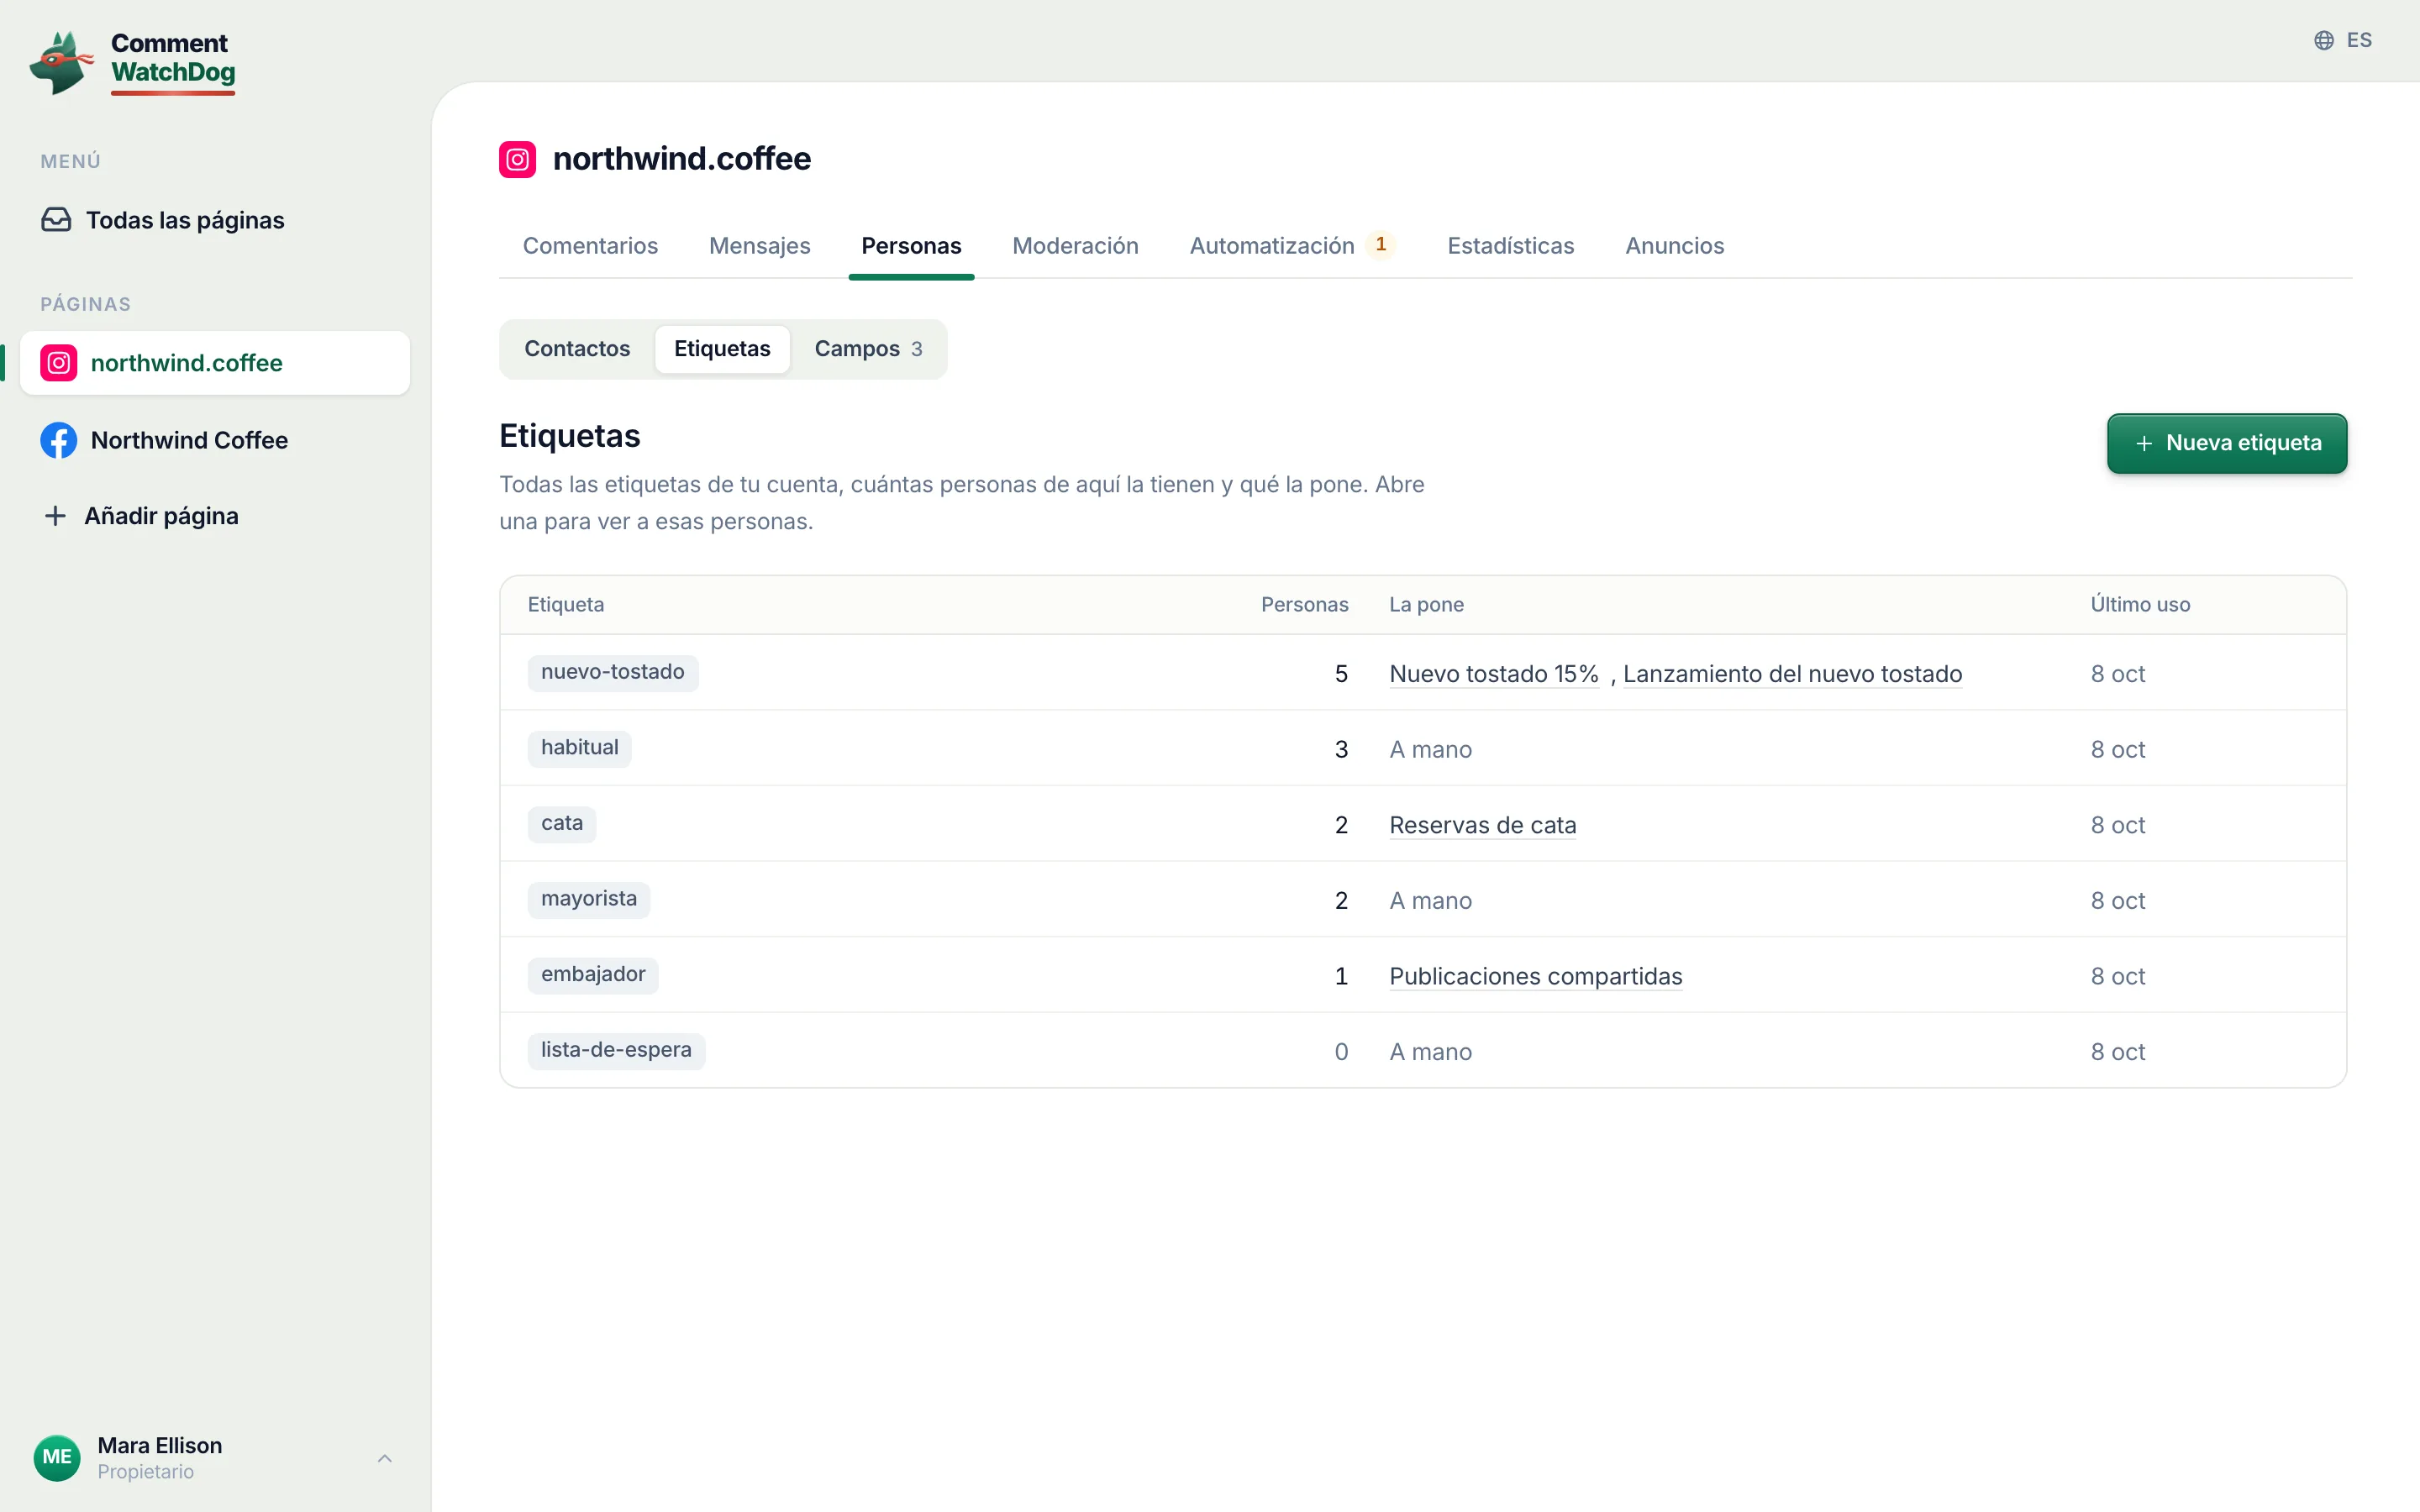Open the cata tag
Screen dimensions: 2420x1512
tap(561, 824)
